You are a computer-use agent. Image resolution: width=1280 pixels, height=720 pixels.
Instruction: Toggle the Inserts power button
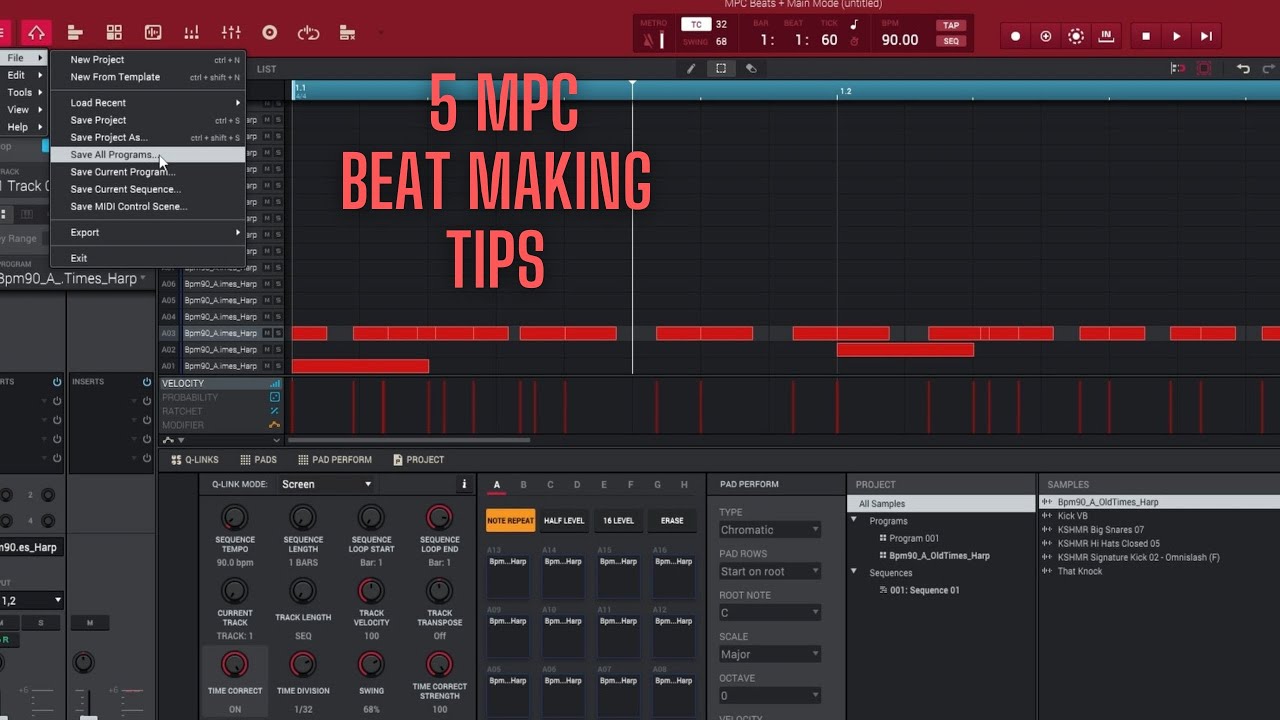click(x=149, y=382)
